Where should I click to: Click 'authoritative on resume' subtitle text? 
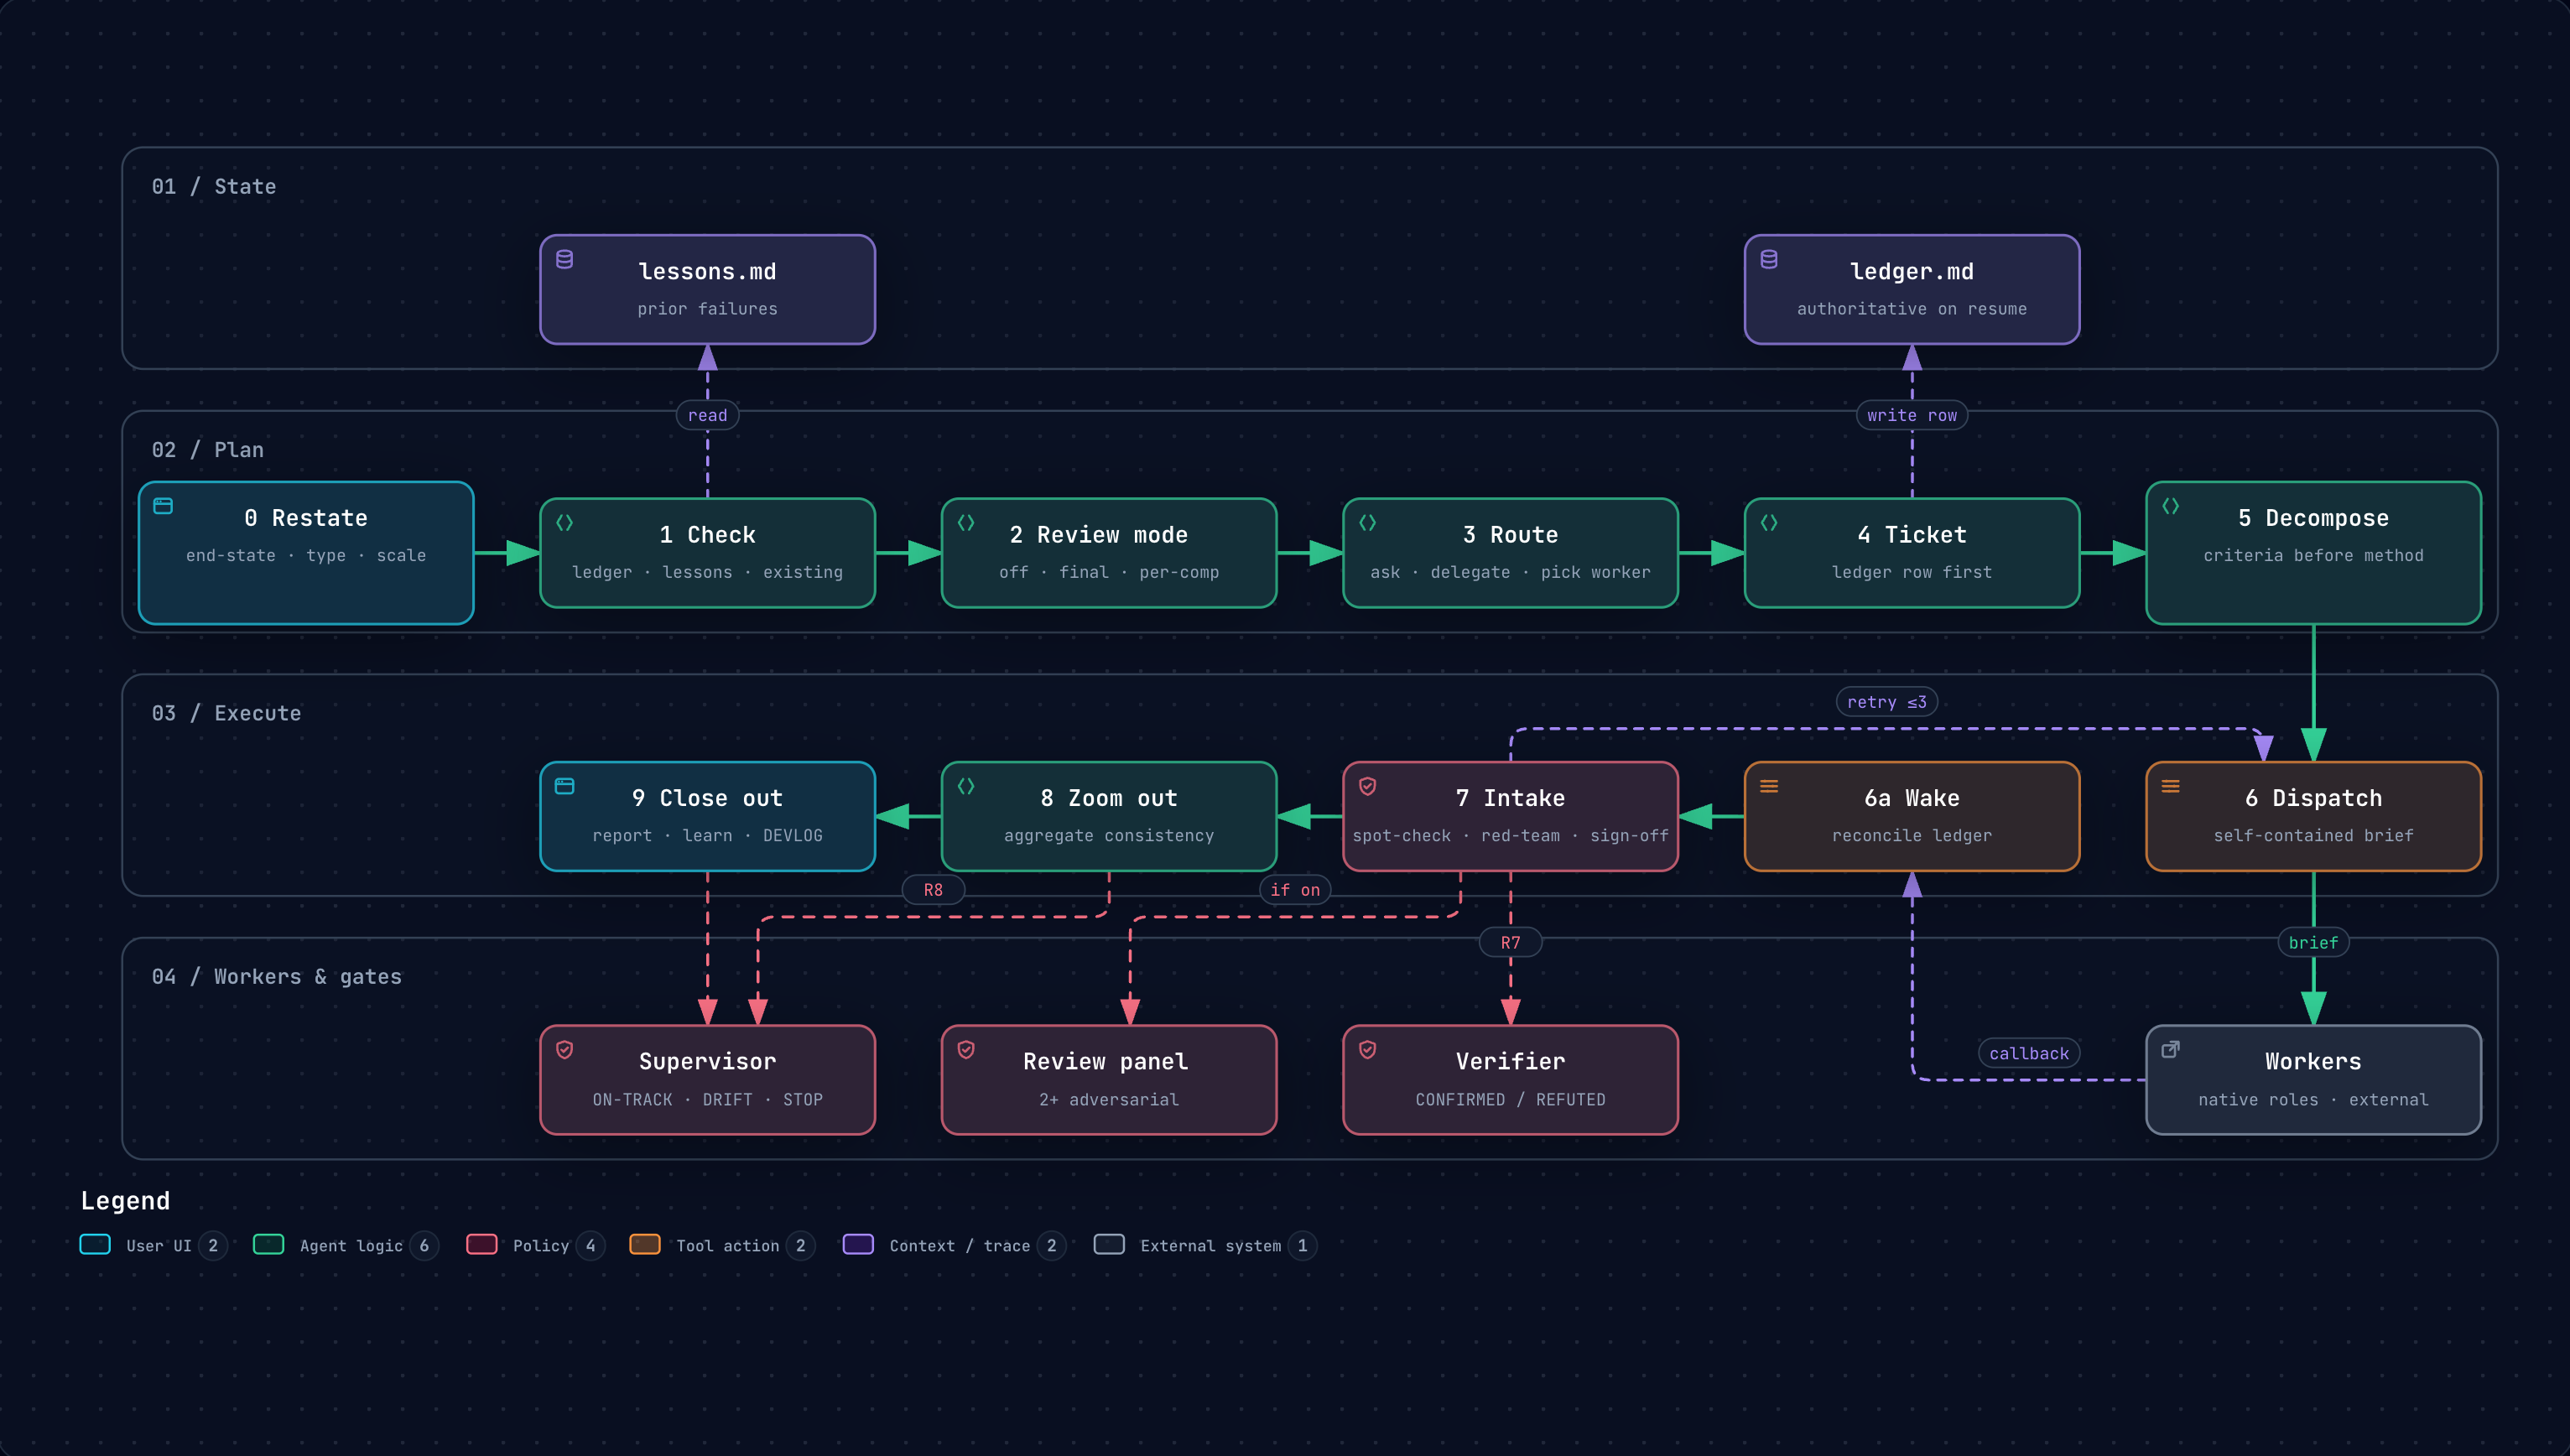[x=1912, y=309]
